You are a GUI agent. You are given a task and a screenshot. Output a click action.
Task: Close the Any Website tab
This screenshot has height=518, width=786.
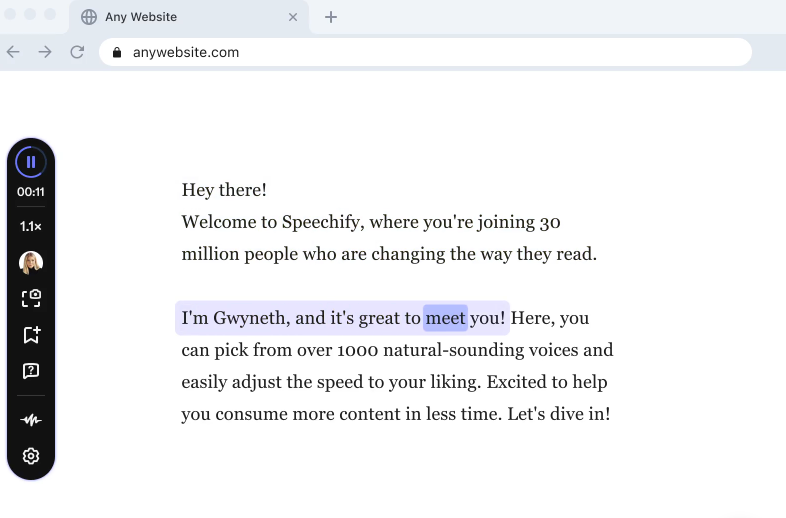coord(293,17)
